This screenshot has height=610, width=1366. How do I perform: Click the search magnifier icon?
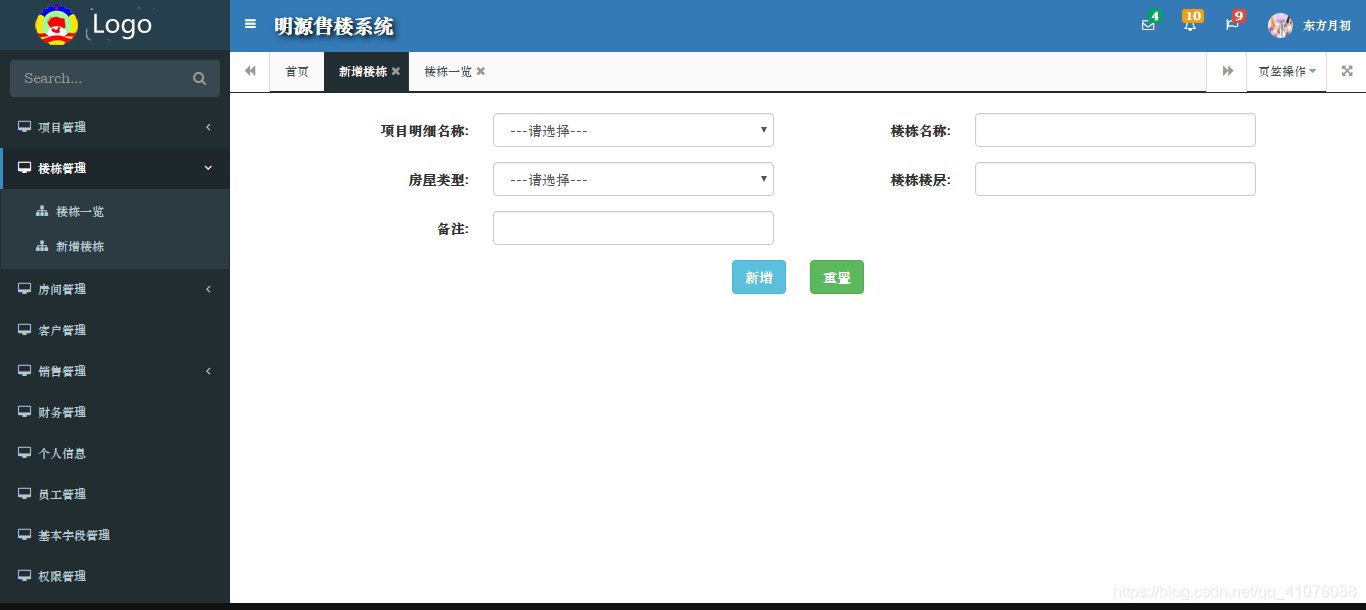pyautogui.click(x=199, y=79)
